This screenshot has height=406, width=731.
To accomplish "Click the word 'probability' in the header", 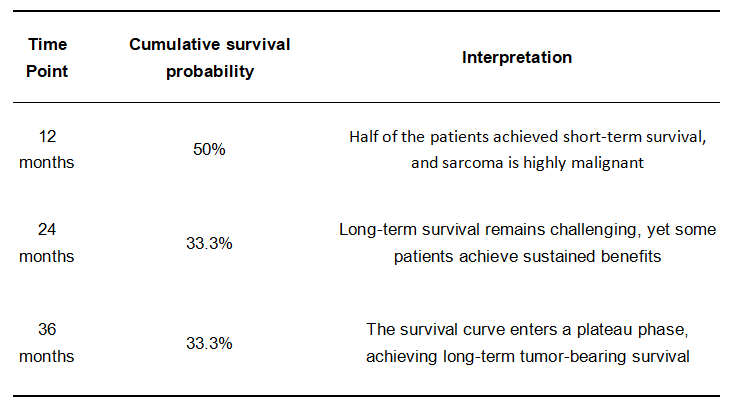I will coord(210,71).
